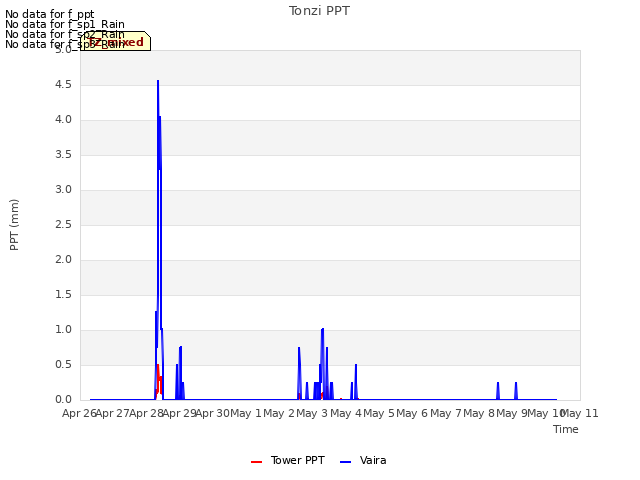Click the Apr 26 x-axis tick label

pyautogui.click(x=79, y=413)
